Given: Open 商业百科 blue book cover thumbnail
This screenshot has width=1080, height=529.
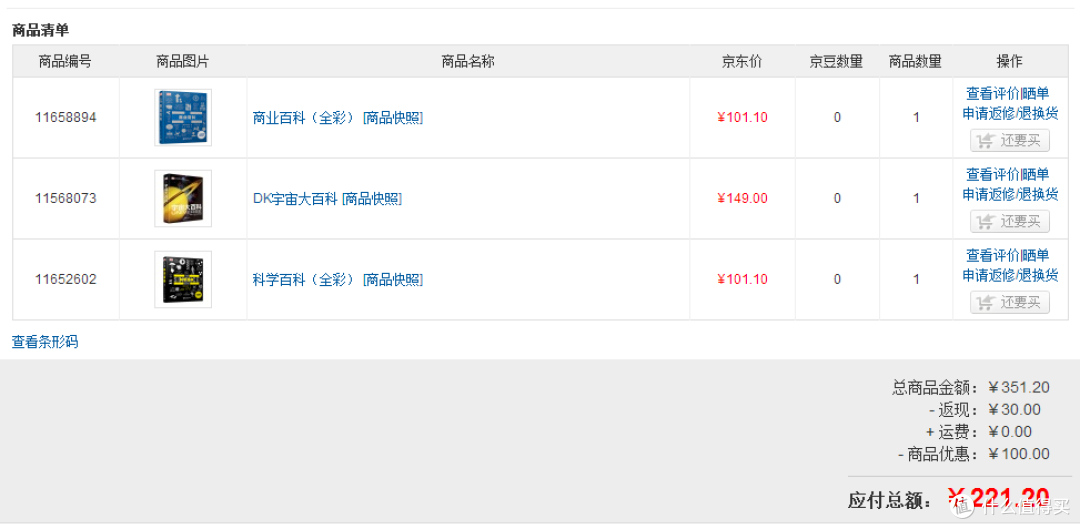Looking at the screenshot, I should [x=183, y=117].
